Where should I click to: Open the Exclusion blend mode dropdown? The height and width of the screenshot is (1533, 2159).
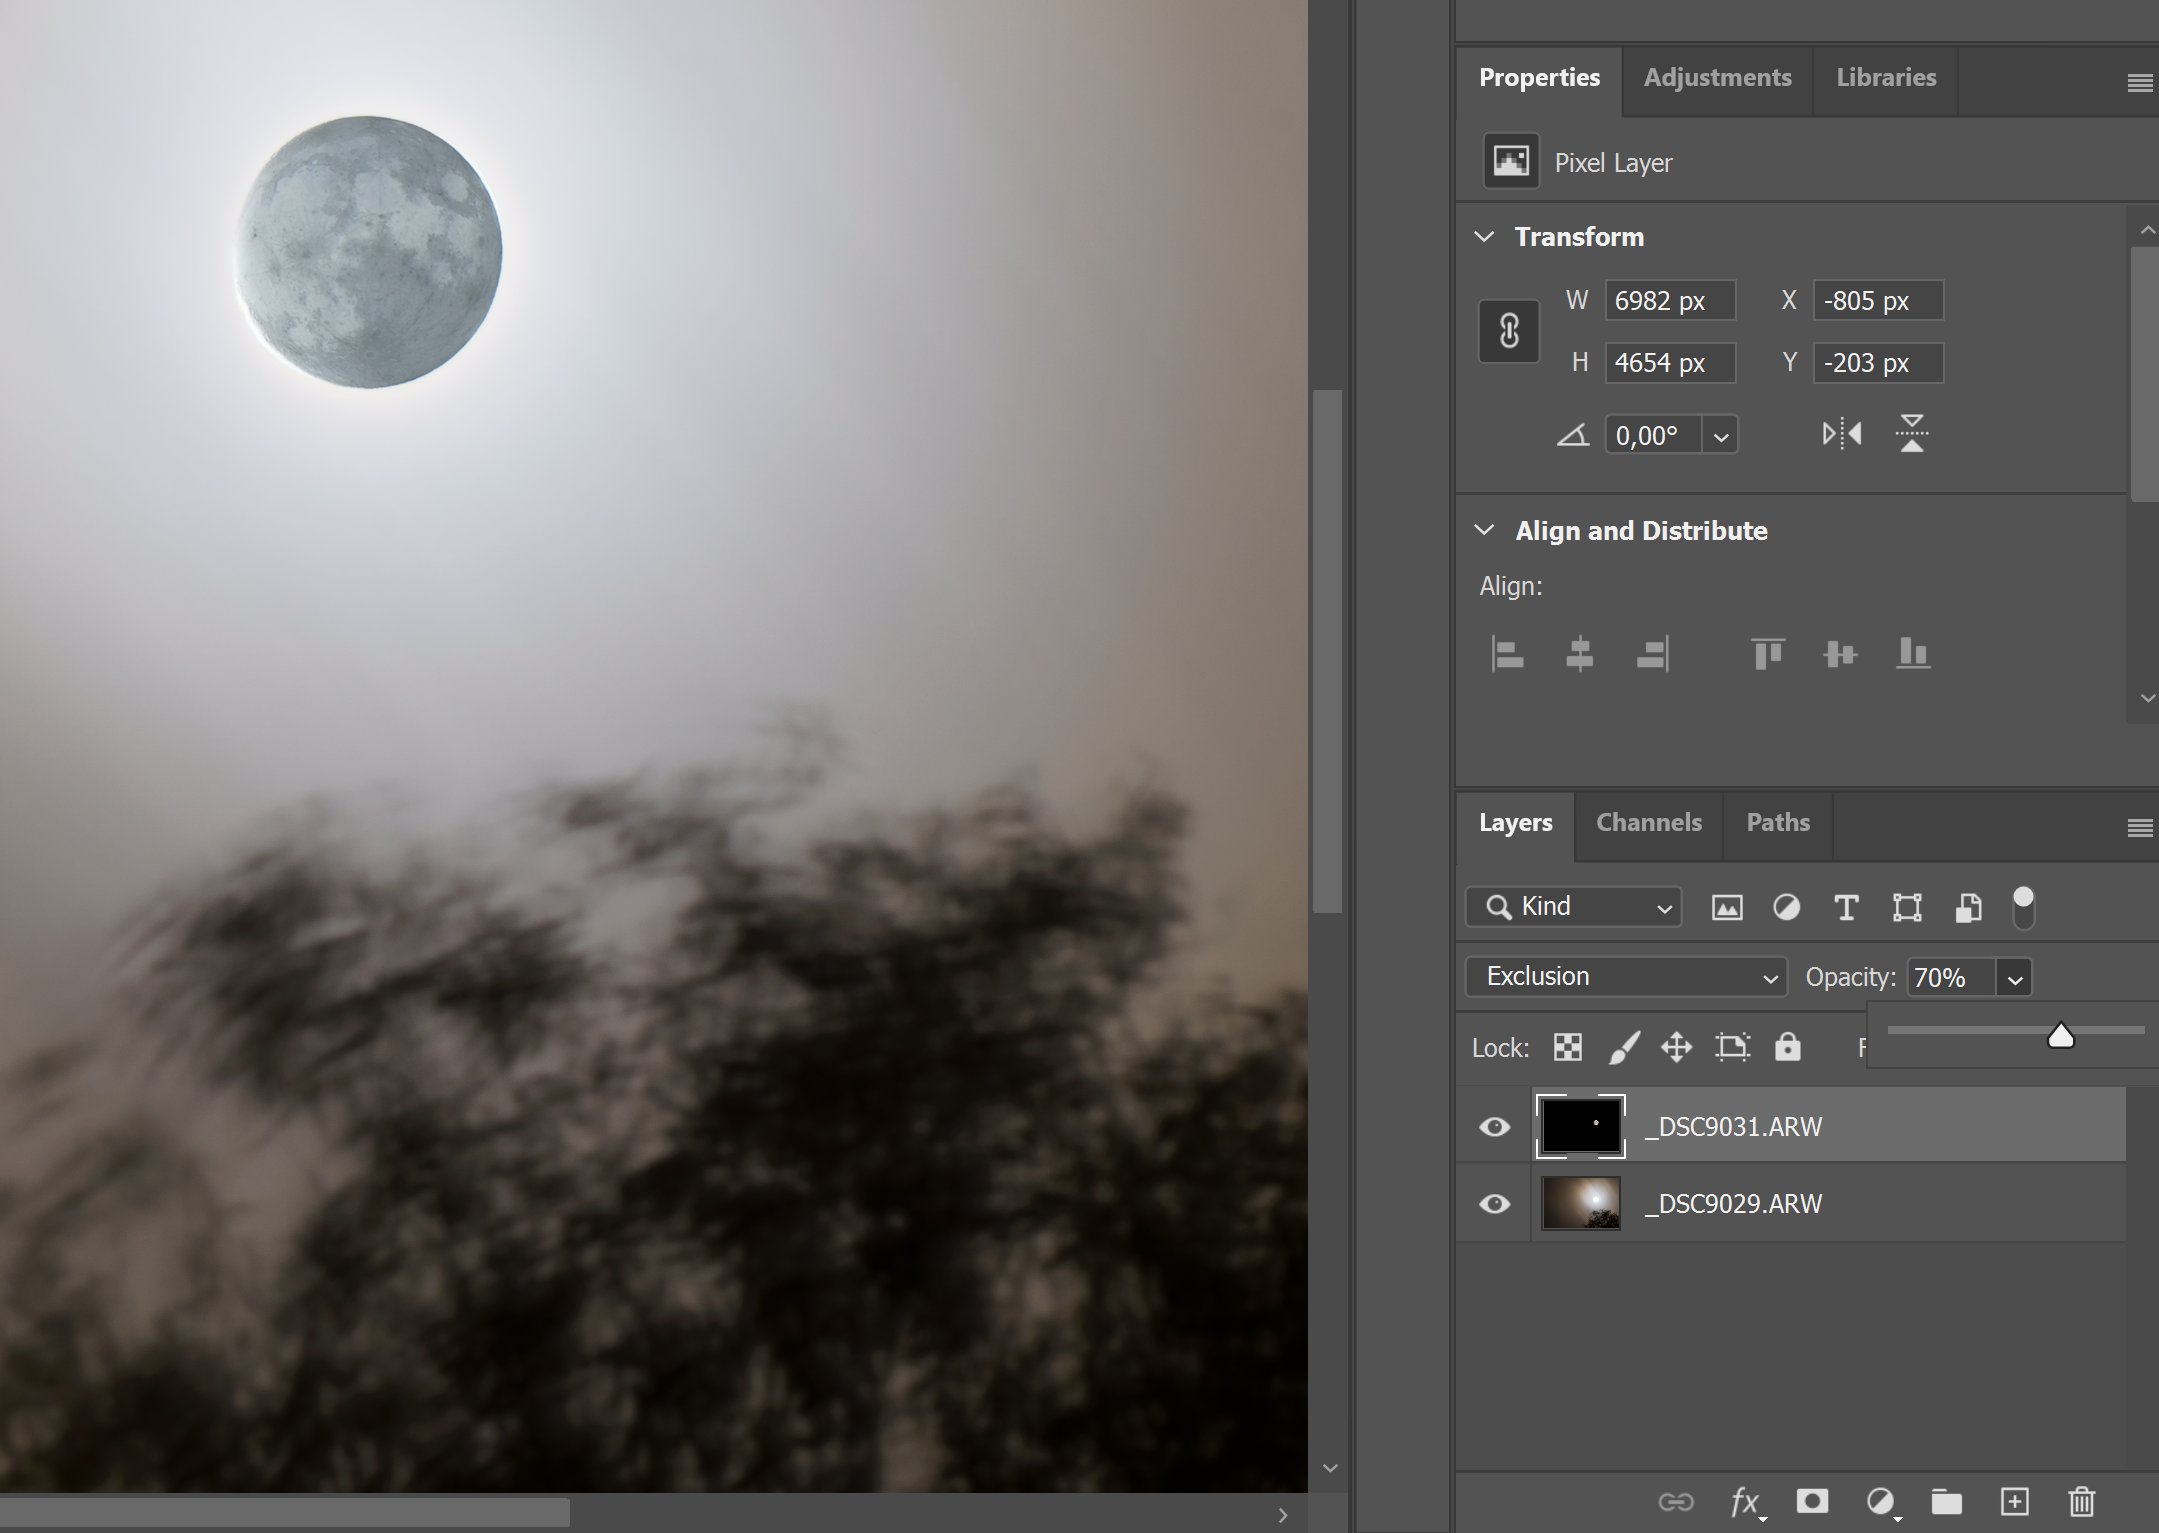pos(1625,976)
